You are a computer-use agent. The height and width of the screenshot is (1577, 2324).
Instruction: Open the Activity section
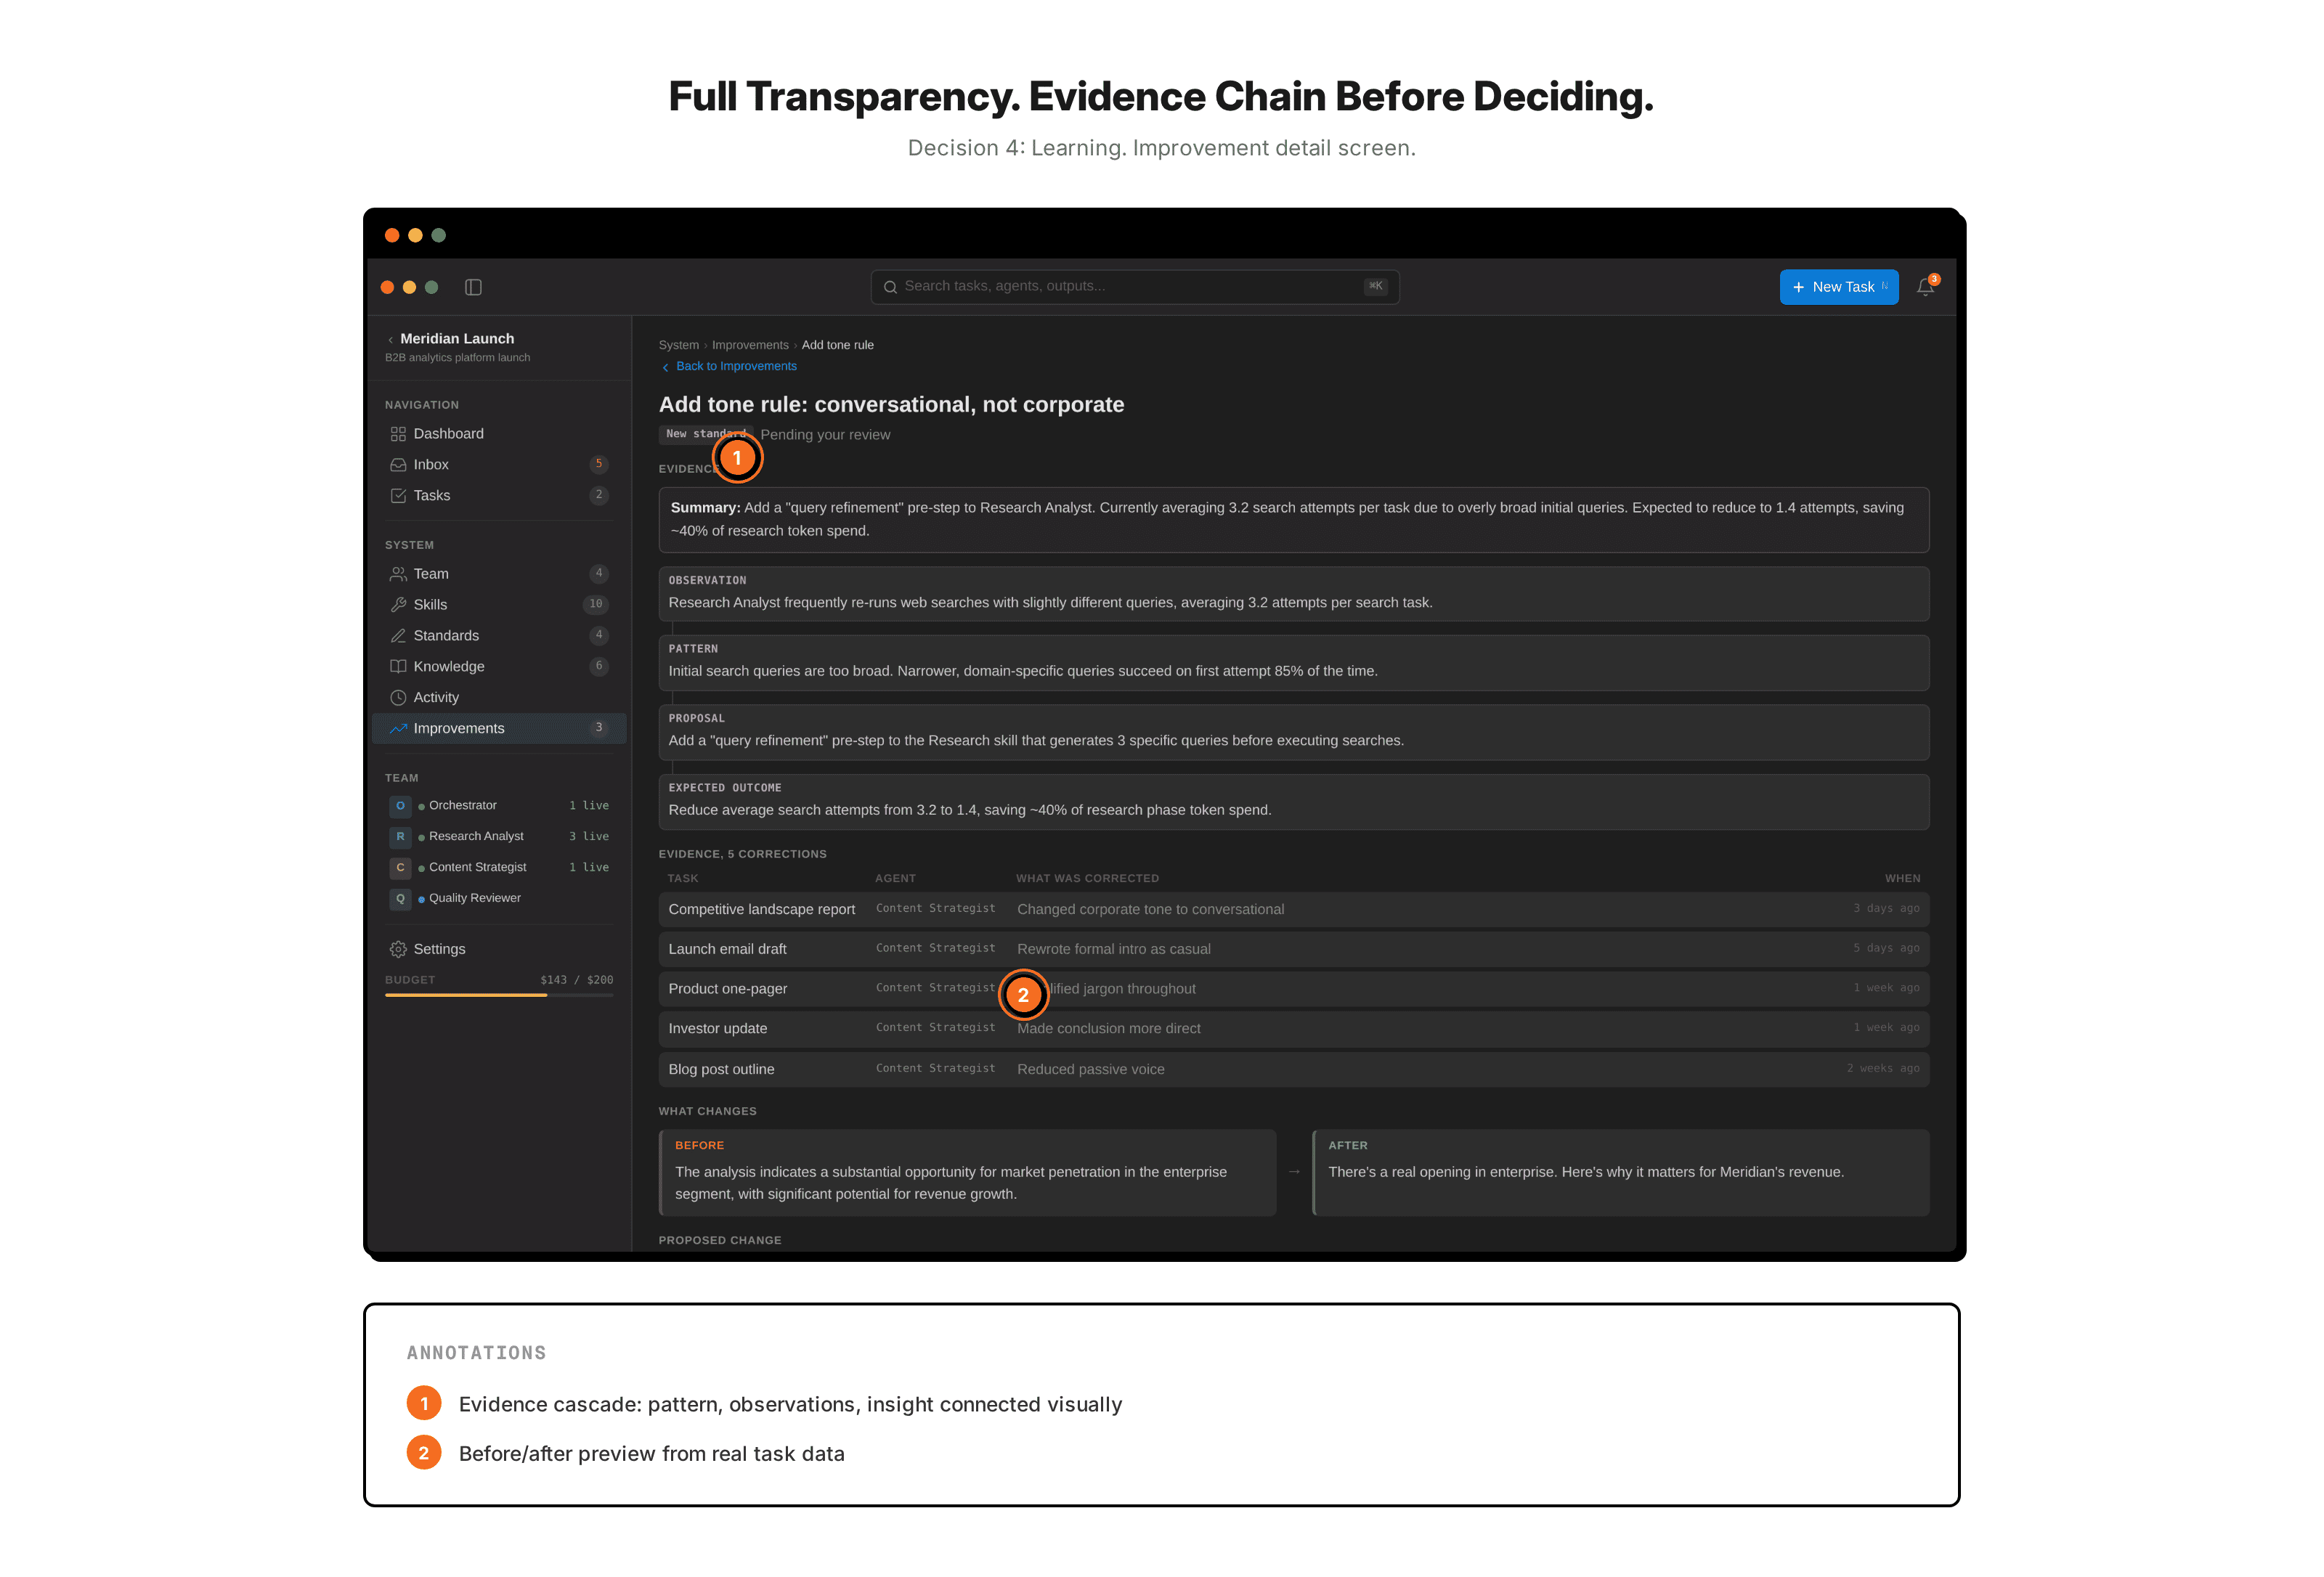coord(499,698)
